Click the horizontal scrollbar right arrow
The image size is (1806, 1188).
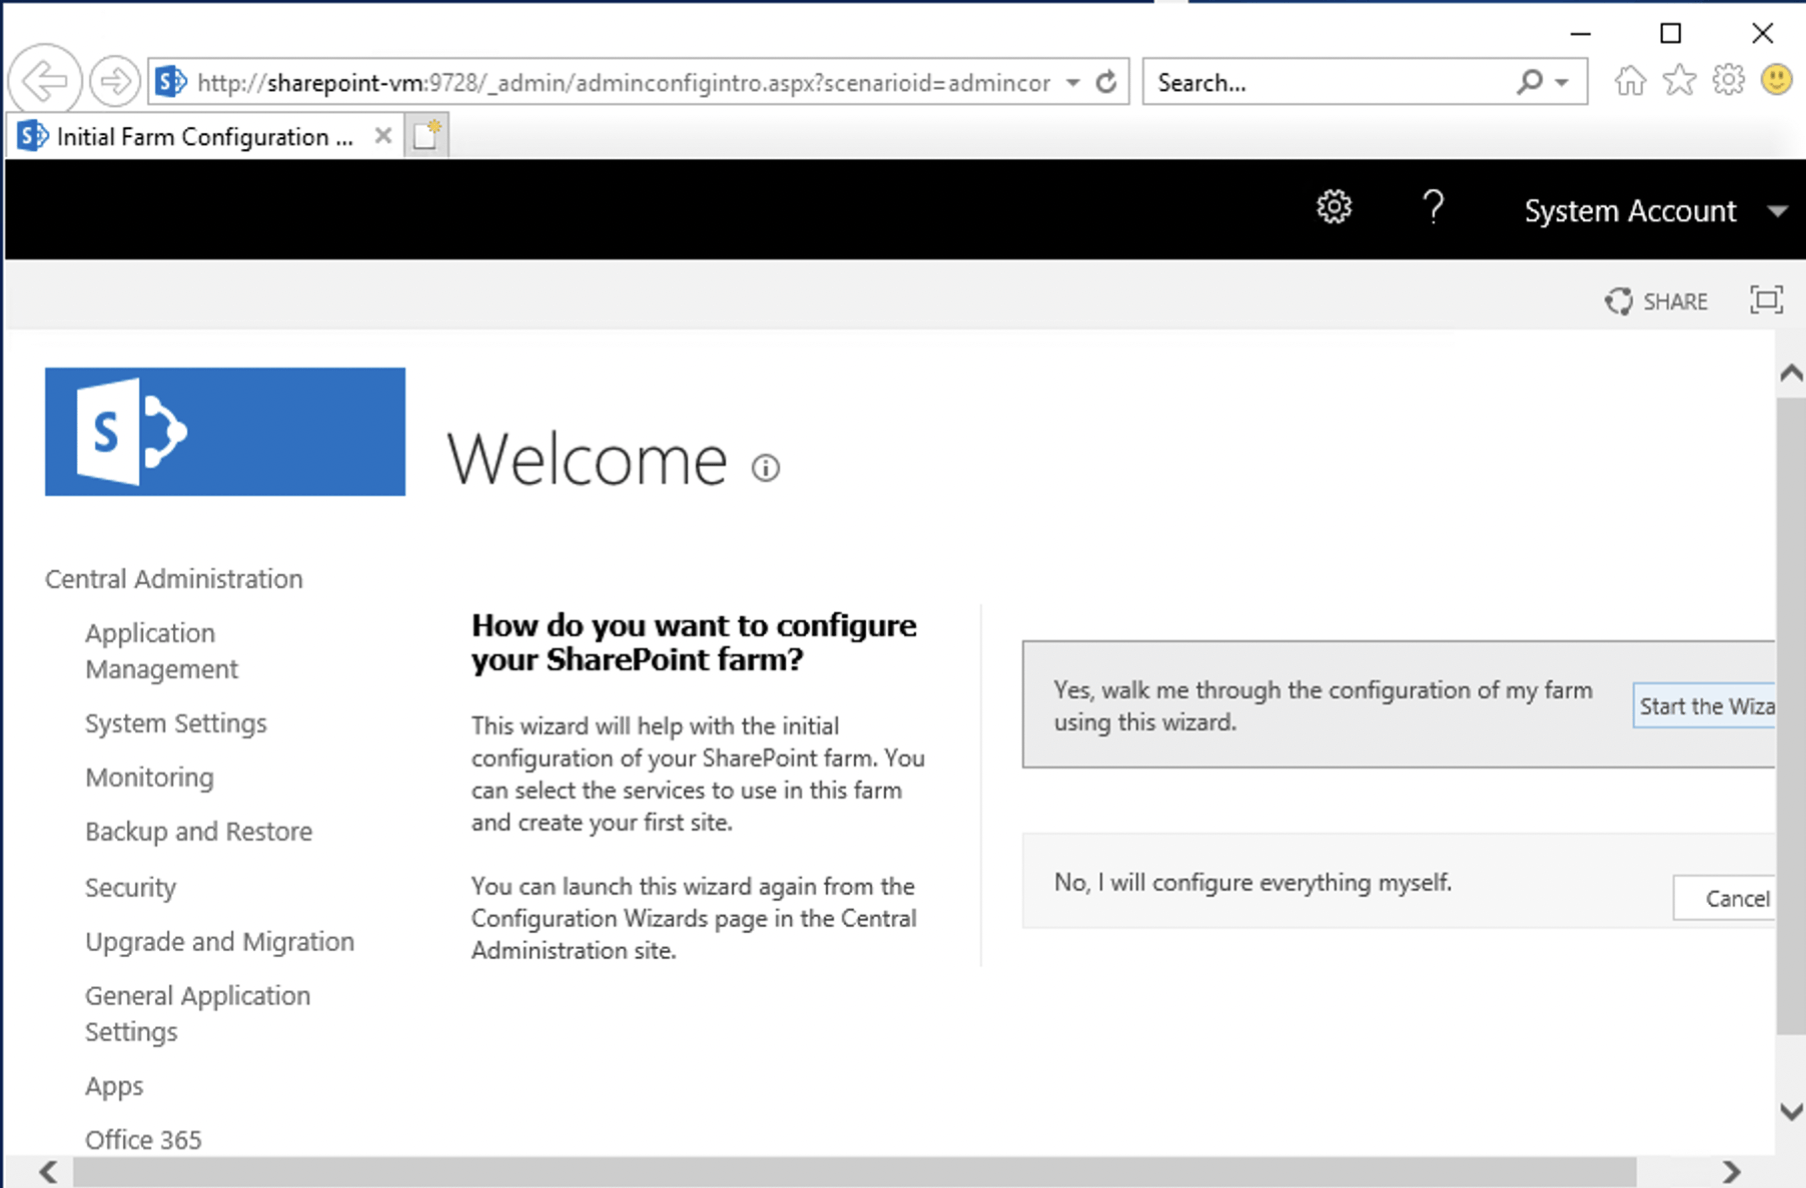1731,1171
